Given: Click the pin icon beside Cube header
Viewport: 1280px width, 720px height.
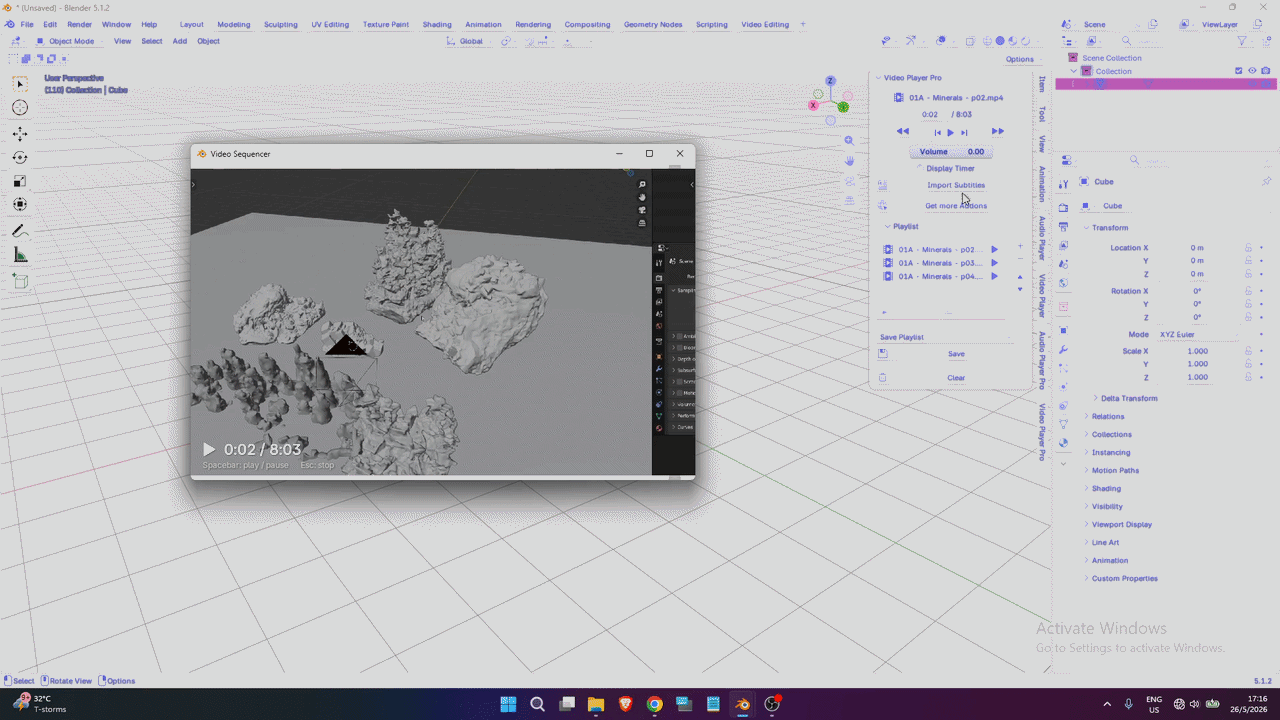Looking at the screenshot, I should (1266, 182).
